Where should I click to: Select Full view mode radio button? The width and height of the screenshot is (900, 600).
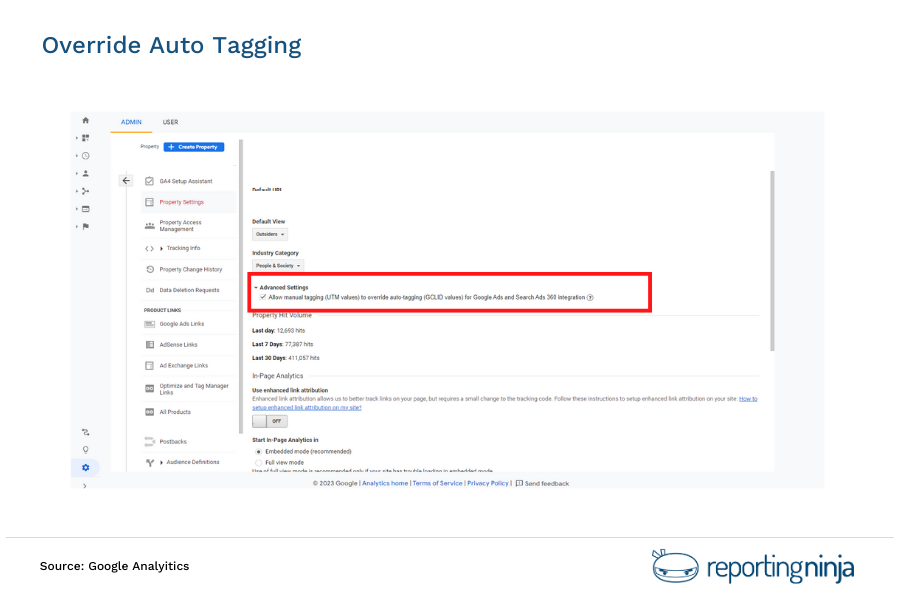[260, 461]
